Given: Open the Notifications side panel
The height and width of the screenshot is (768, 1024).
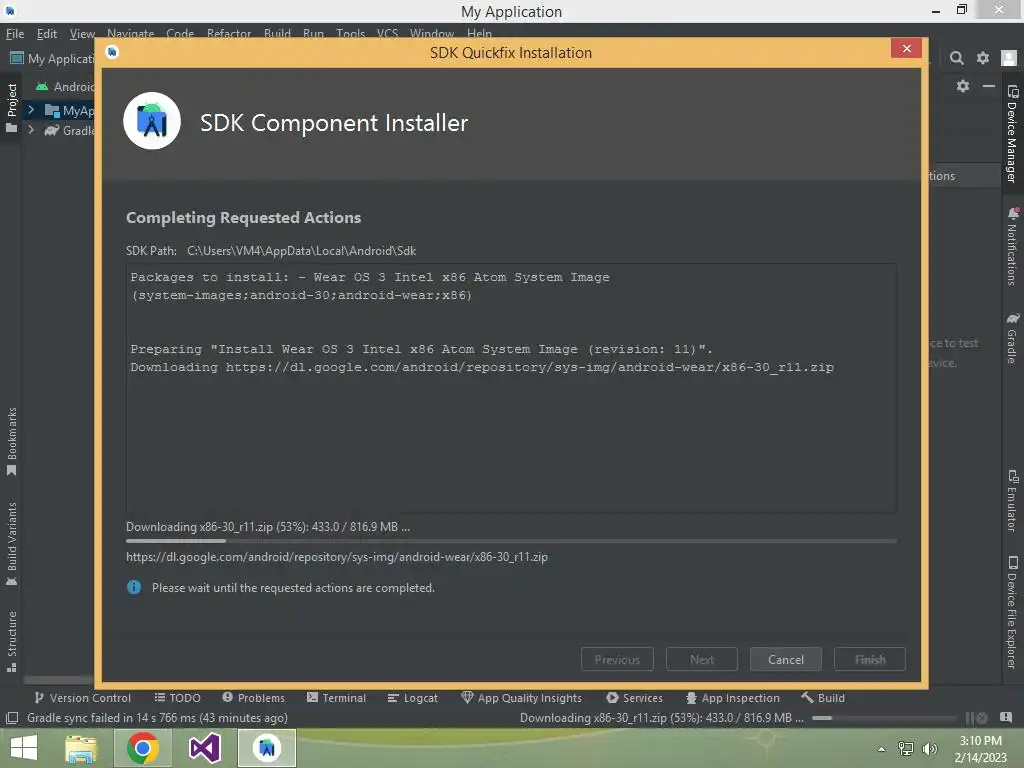Looking at the screenshot, I should click(1012, 247).
